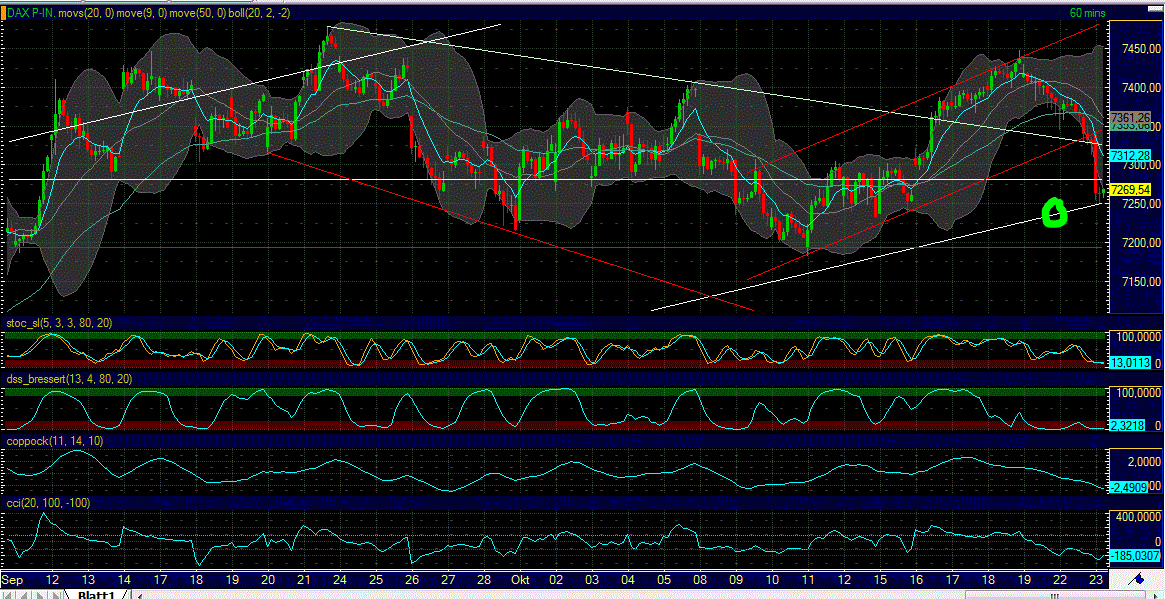Click the cci(20, 100, -100) panel header
Image resolution: width=1165 pixels, height=599 pixels.
click(48, 505)
